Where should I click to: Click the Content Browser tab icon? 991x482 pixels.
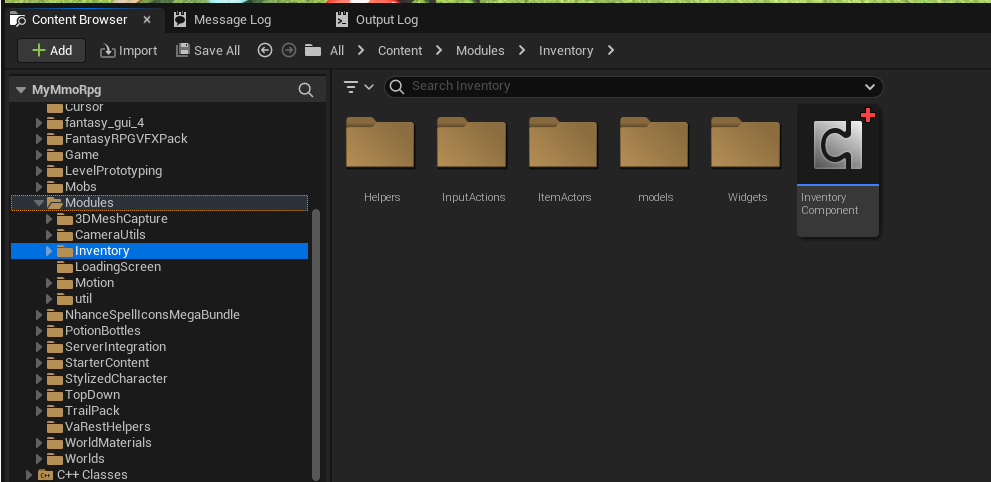coord(18,20)
